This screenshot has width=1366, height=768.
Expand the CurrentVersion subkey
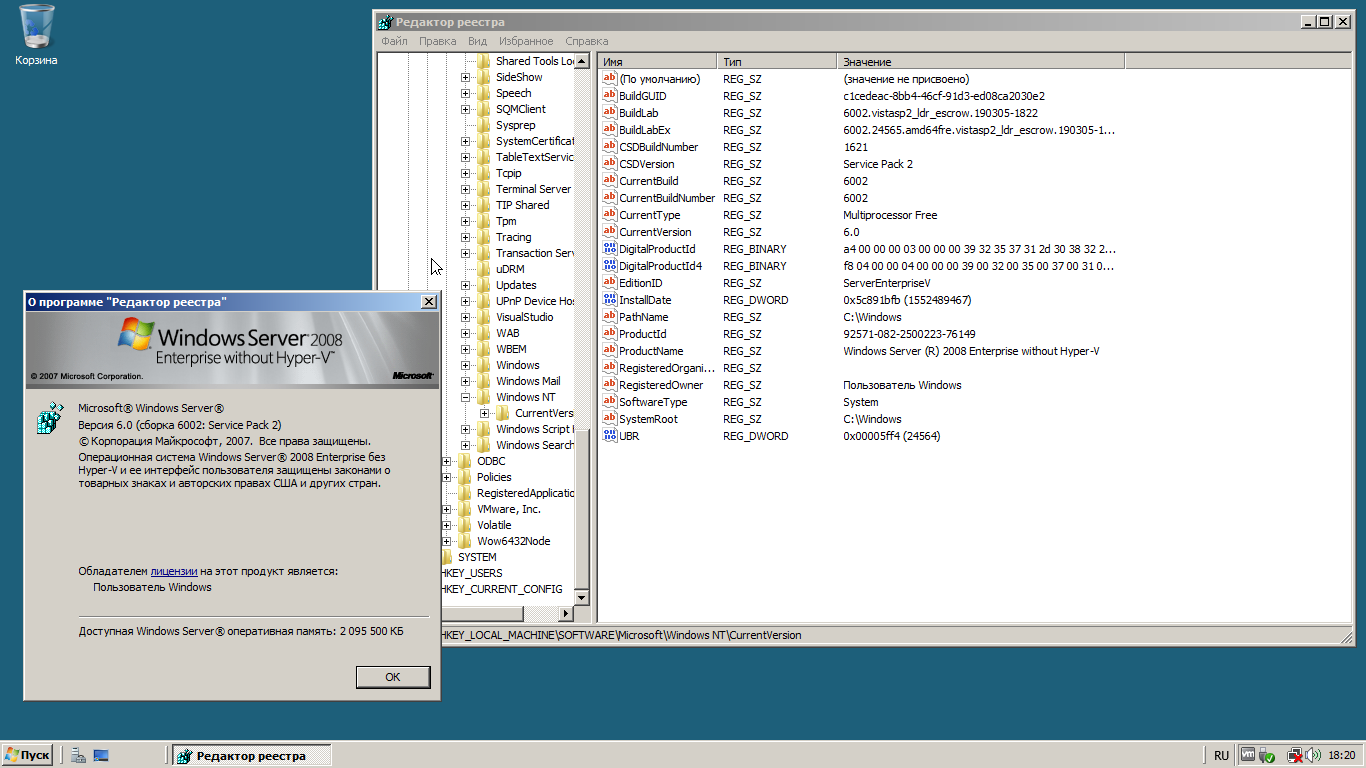[484, 413]
